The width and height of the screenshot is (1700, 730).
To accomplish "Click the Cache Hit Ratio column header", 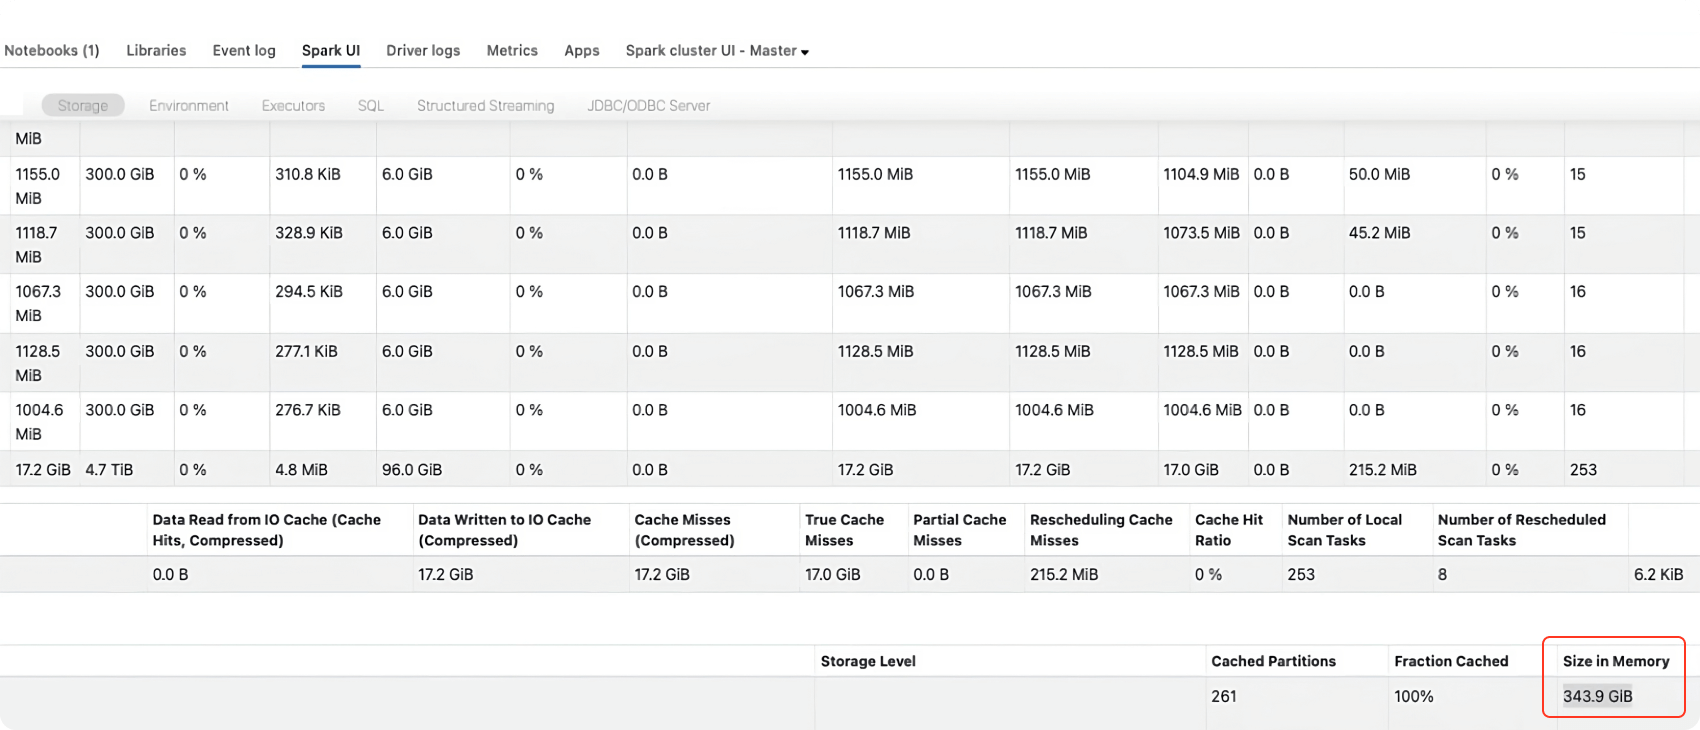I will click(1228, 530).
